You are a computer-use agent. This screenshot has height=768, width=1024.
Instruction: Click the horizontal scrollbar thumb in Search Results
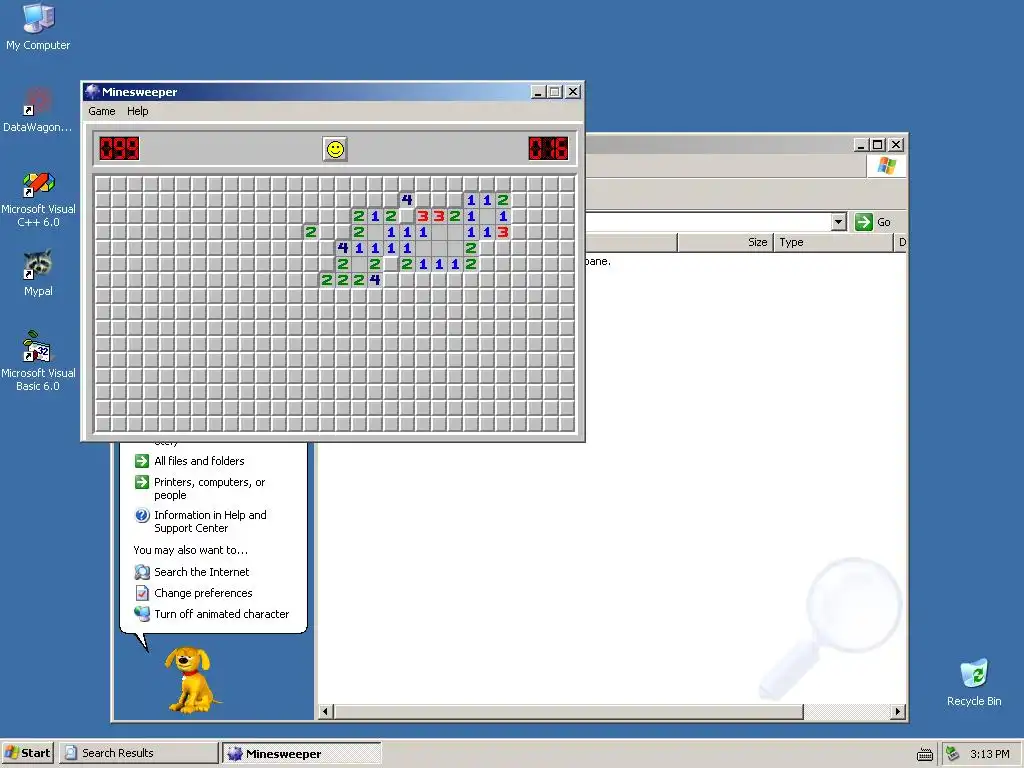click(x=568, y=712)
